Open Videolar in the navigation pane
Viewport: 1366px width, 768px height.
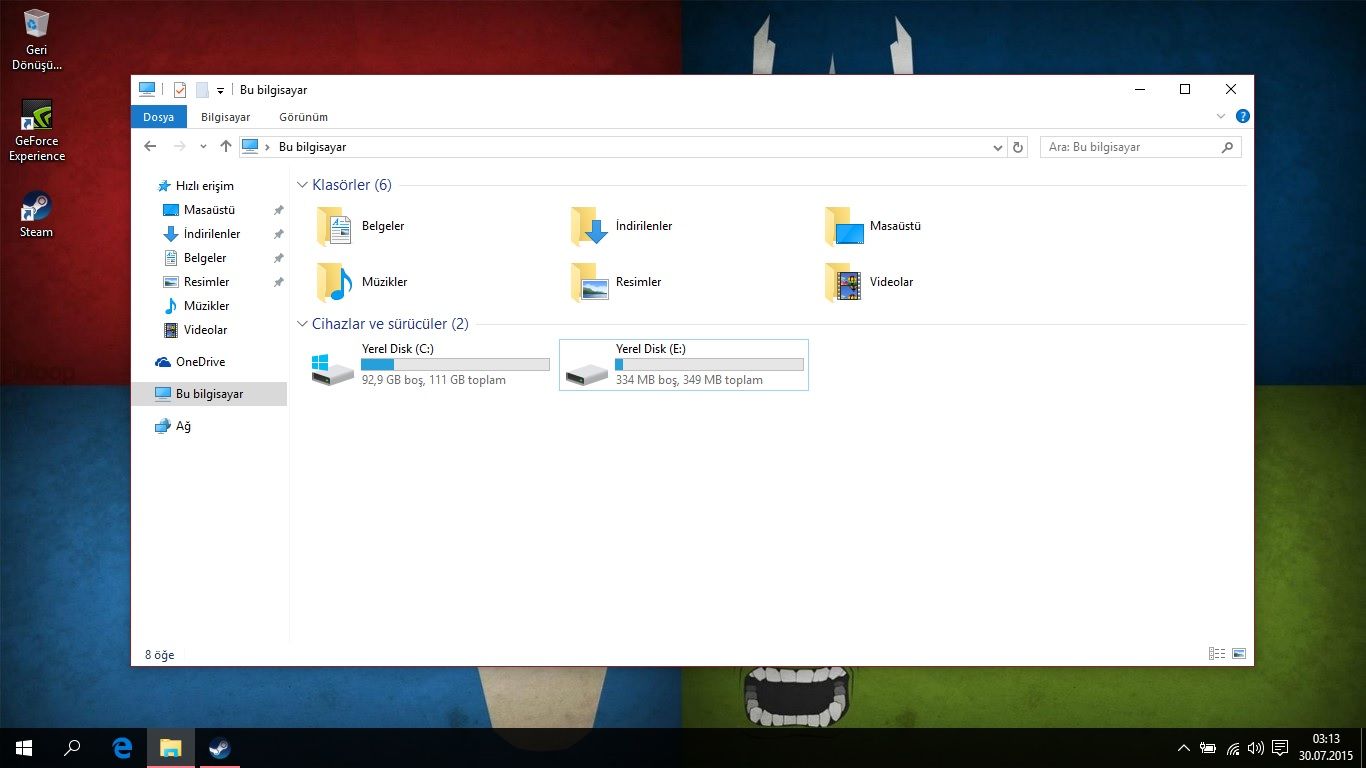tap(205, 330)
